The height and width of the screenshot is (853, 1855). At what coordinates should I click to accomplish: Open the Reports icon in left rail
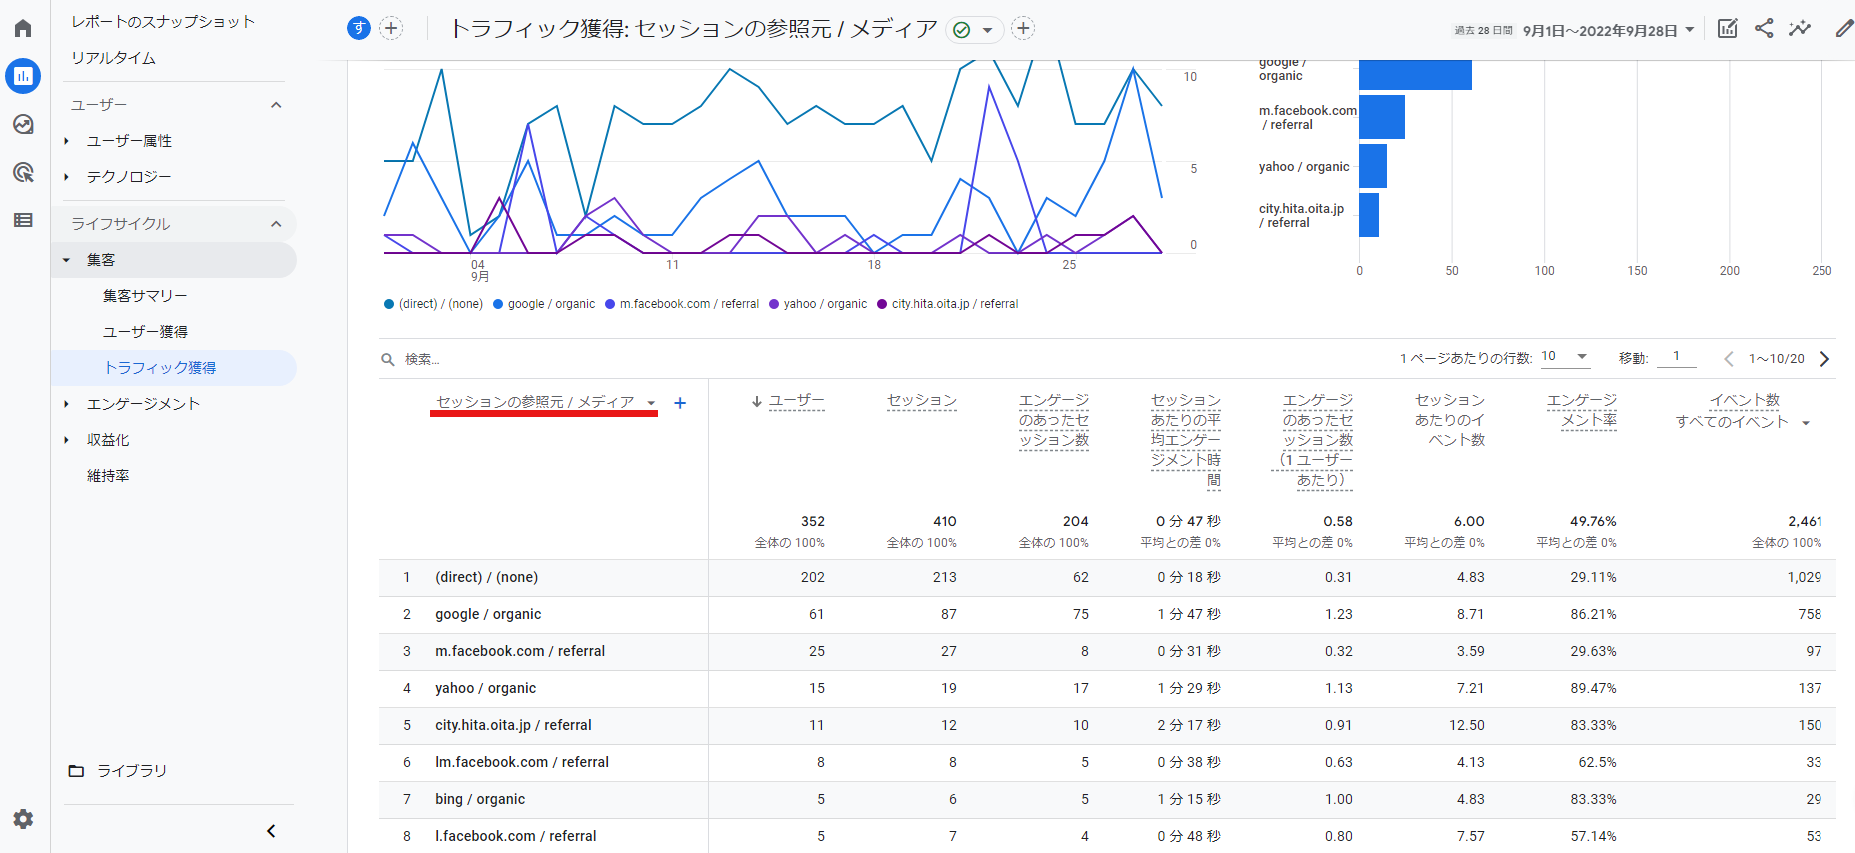[x=23, y=76]
